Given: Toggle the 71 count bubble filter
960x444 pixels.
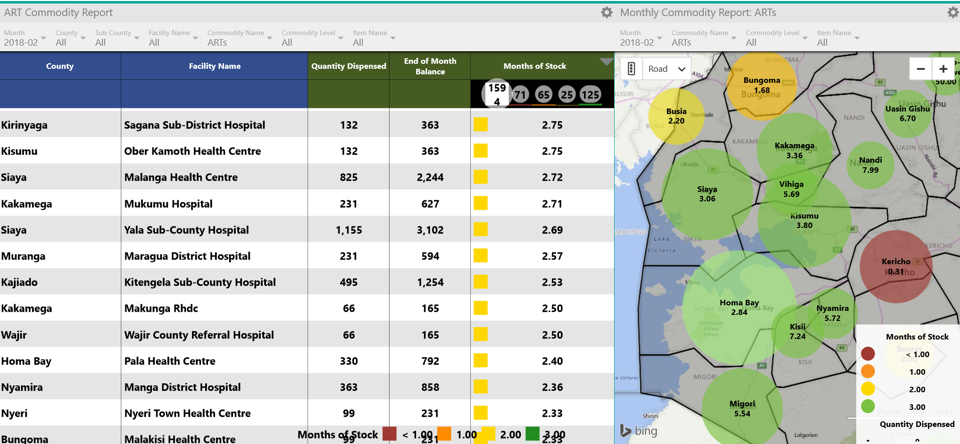Looking at the screenshot, I should pyautogui.click(x=520, y=95).
